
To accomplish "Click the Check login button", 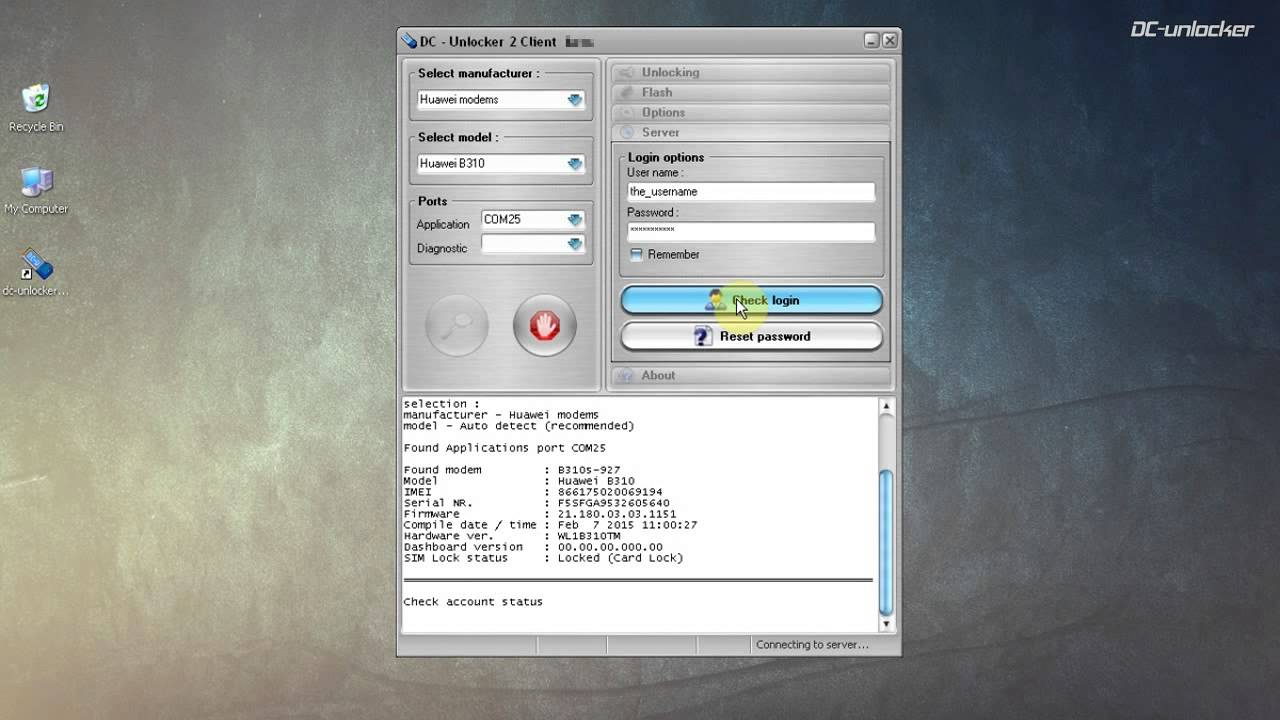I will pos(752,300).
